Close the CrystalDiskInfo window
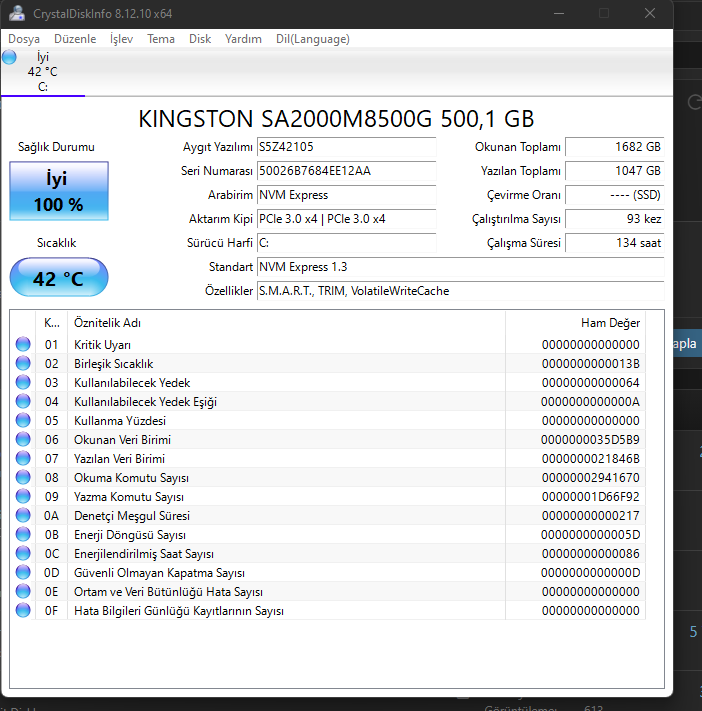 pyautogui.click(x=650, y=14)
